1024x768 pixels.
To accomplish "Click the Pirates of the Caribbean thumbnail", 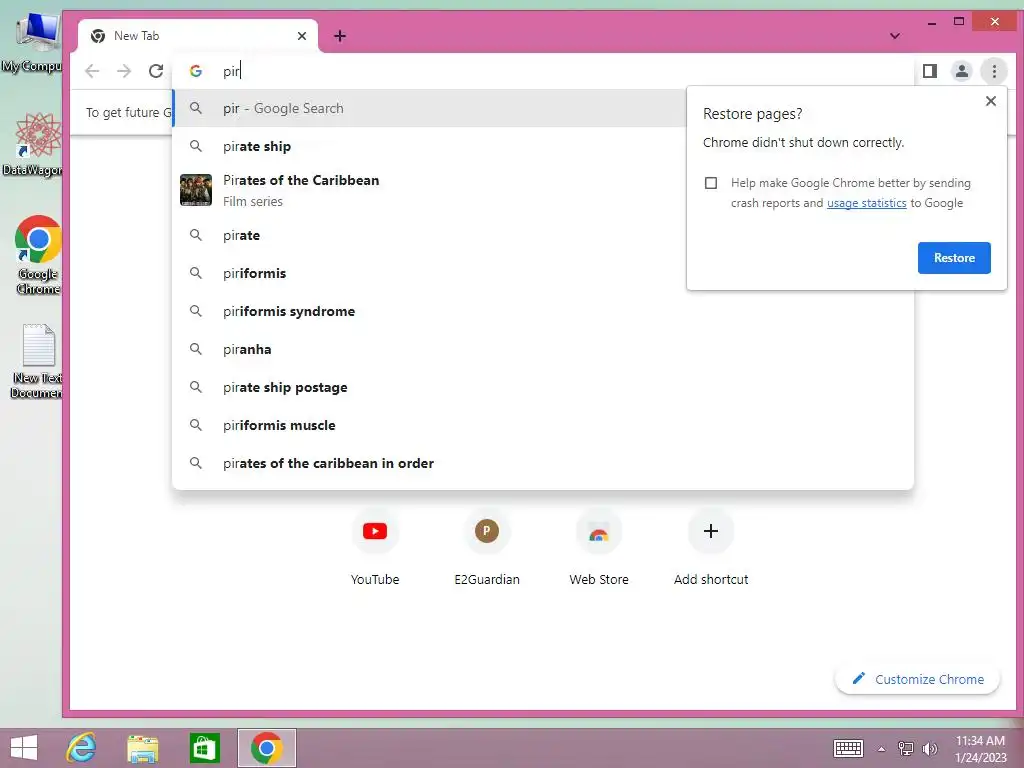I will (x=196, y=190).
